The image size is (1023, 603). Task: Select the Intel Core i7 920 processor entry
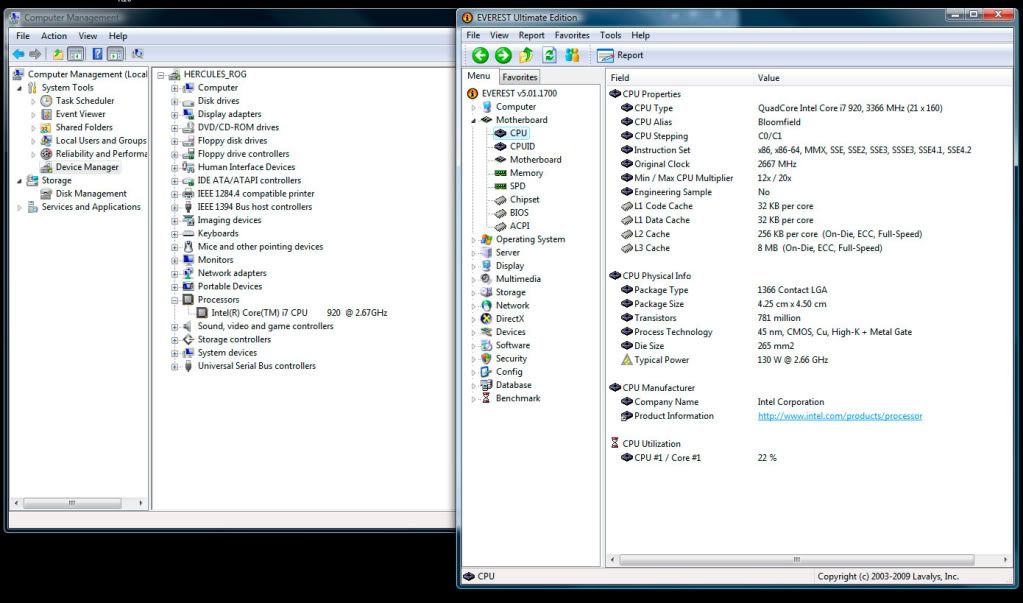(299, 313)
